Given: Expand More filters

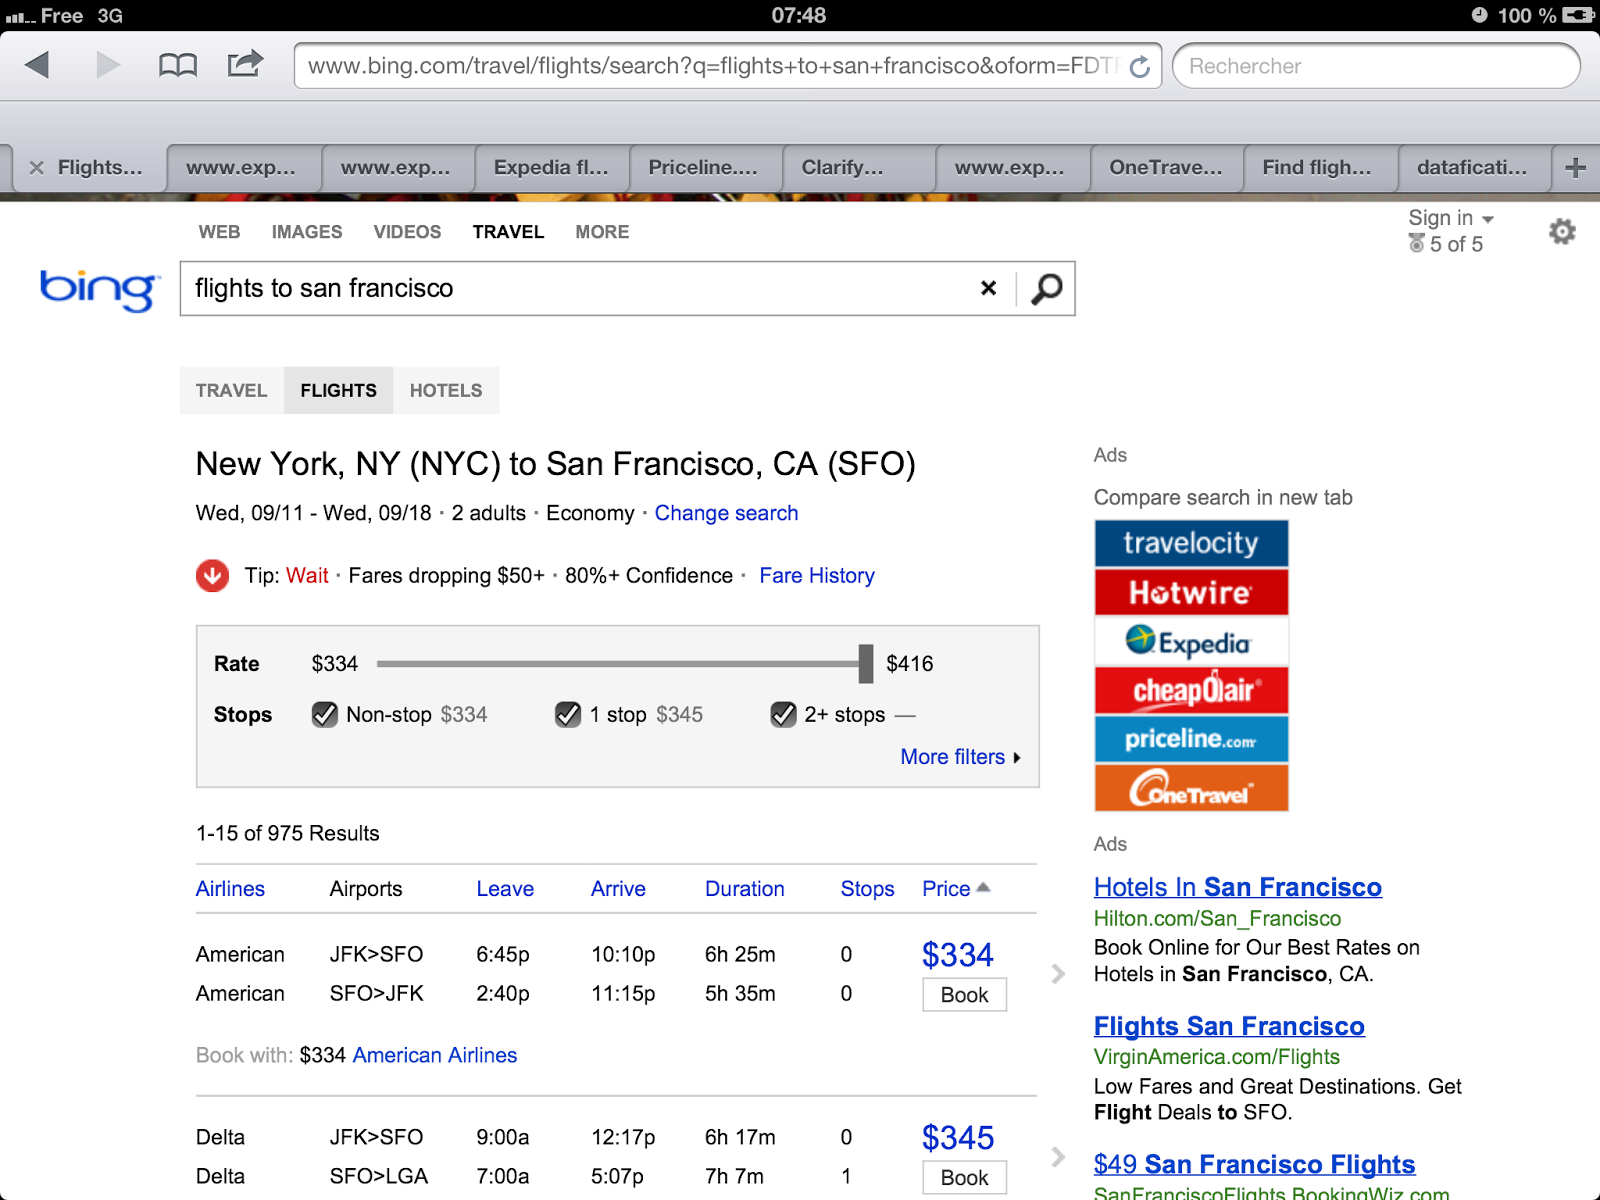Looking at the screenshot, I should pyautogui.click(x=961, y=757).
